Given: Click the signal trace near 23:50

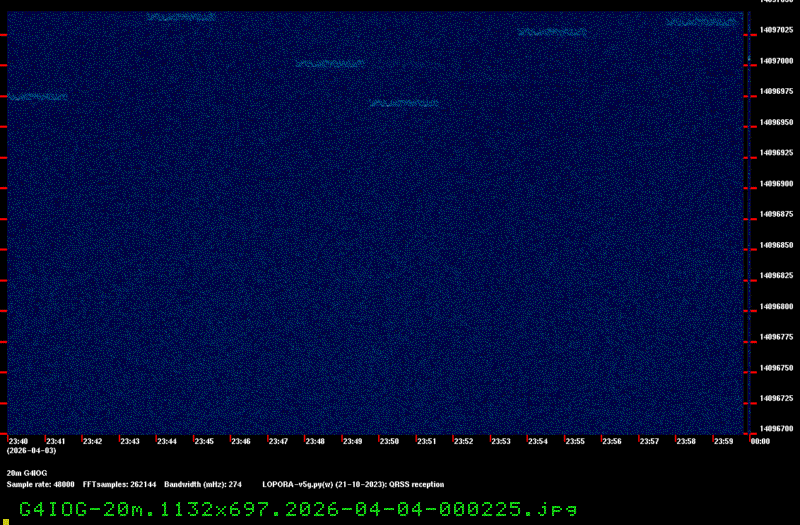Looking at the screenshot, I should tap(404, 103).
